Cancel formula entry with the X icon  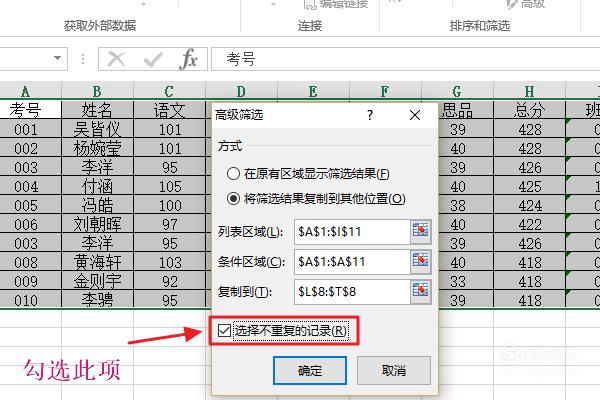click(x=116, y=59)
